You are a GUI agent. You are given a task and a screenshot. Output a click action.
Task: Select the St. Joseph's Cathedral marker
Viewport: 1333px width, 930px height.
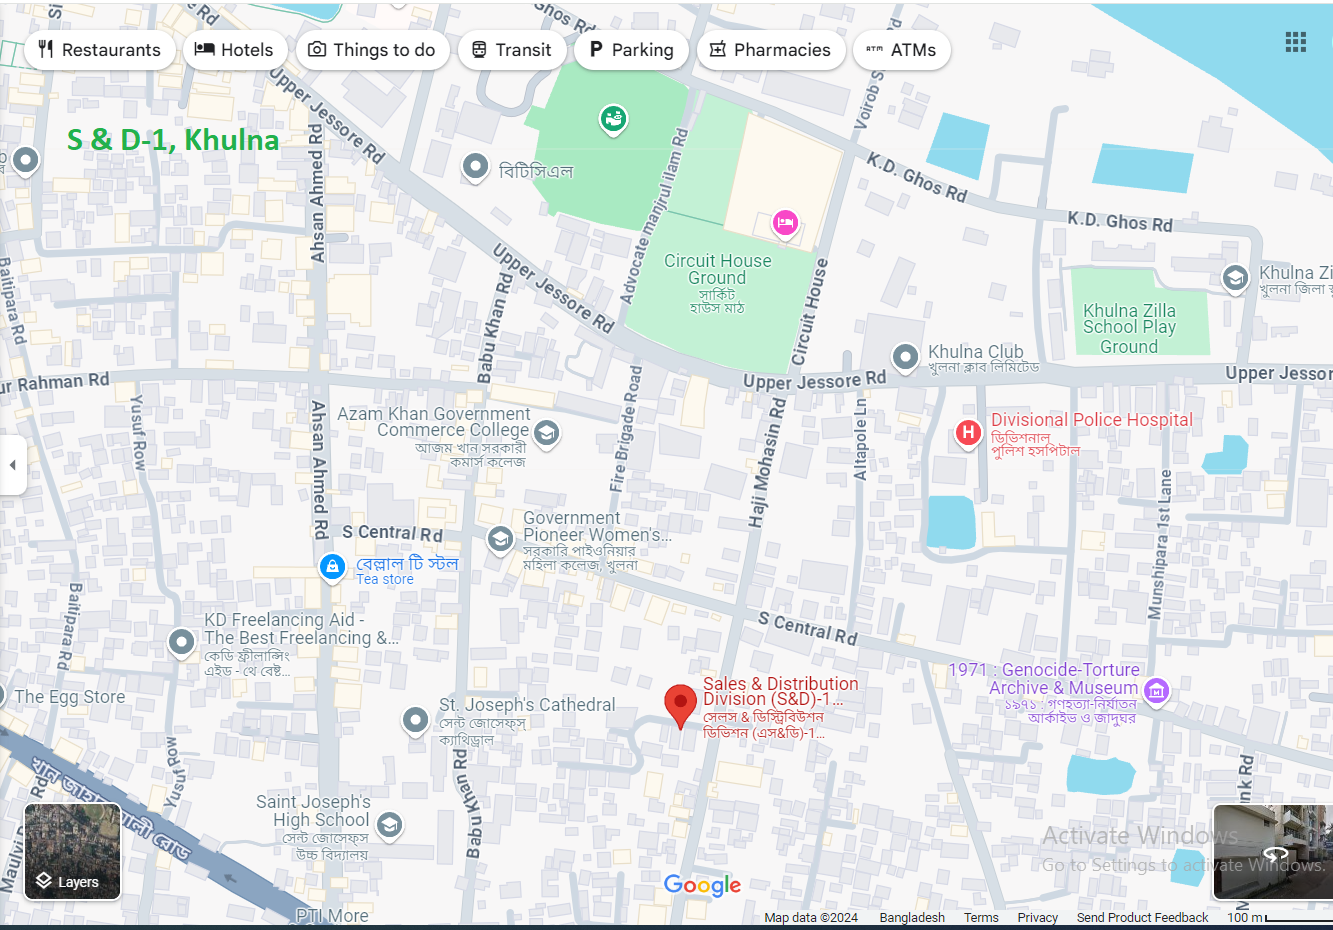tap(415, 719)
